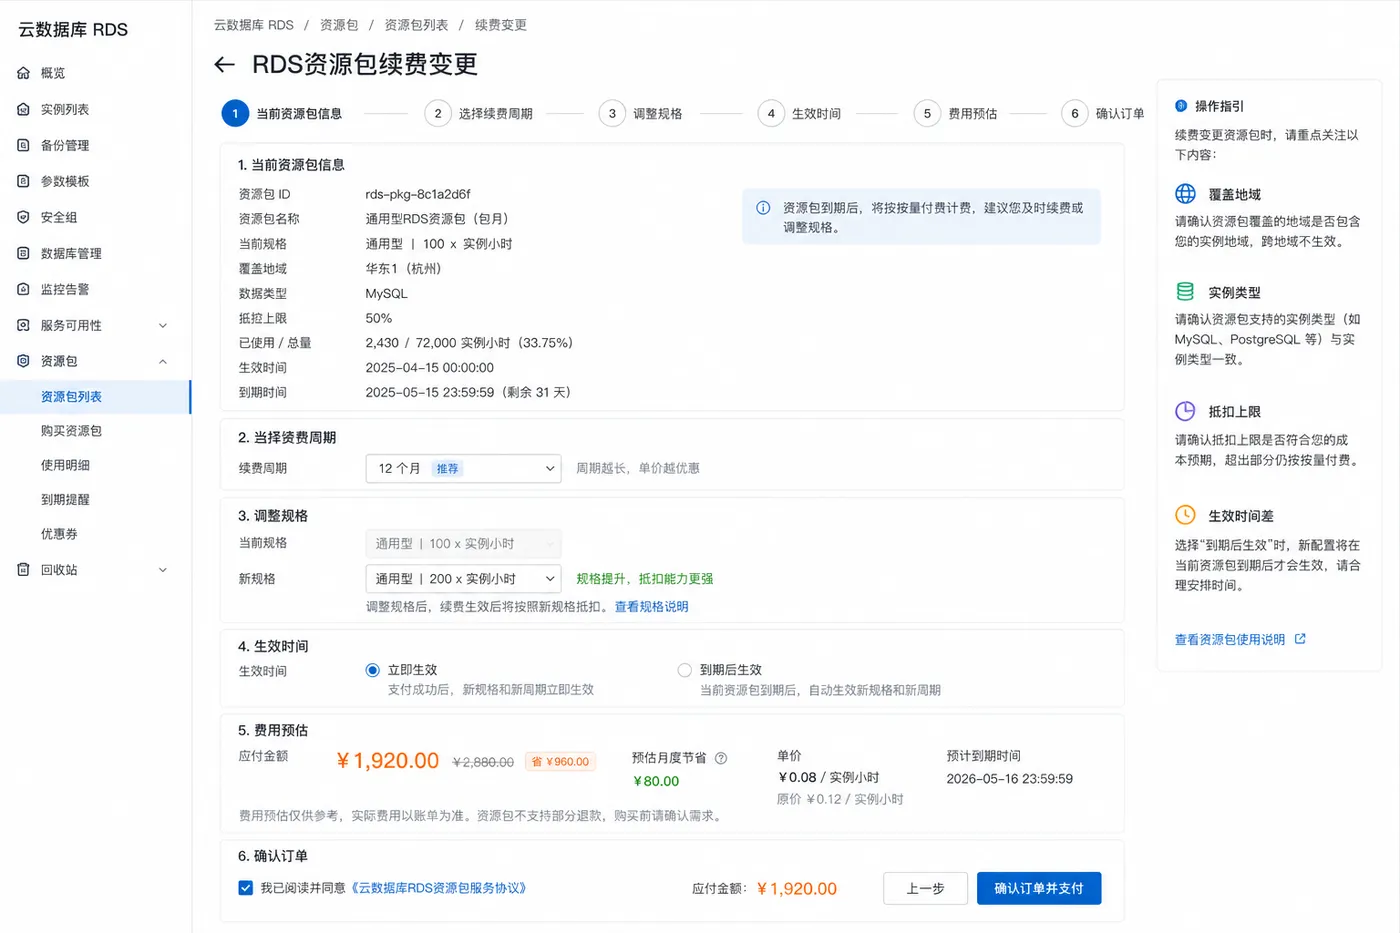Click the 生效时间差 clock icon

pos(1185,515)
